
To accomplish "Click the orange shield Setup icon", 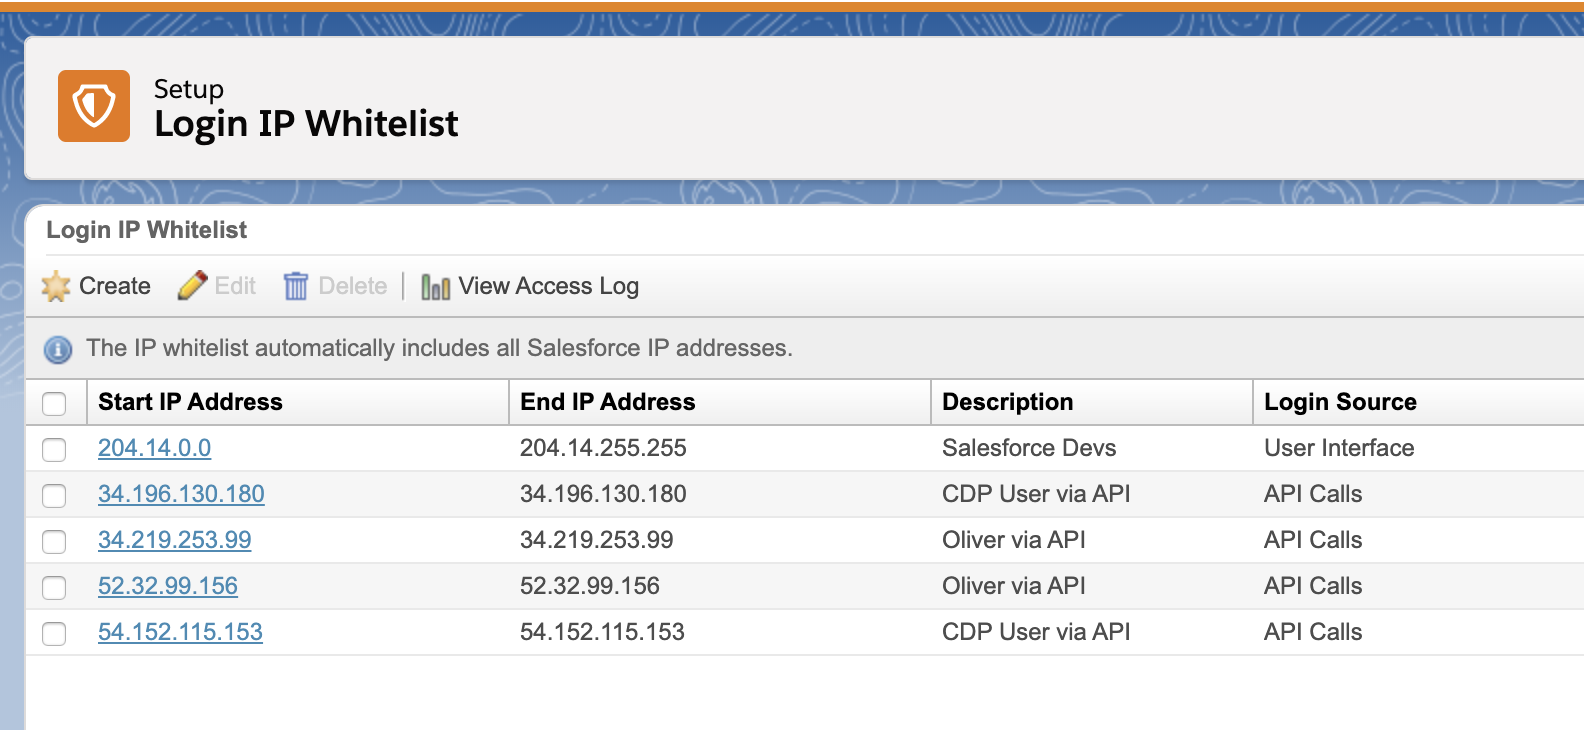I will click(x=94, y=106).
